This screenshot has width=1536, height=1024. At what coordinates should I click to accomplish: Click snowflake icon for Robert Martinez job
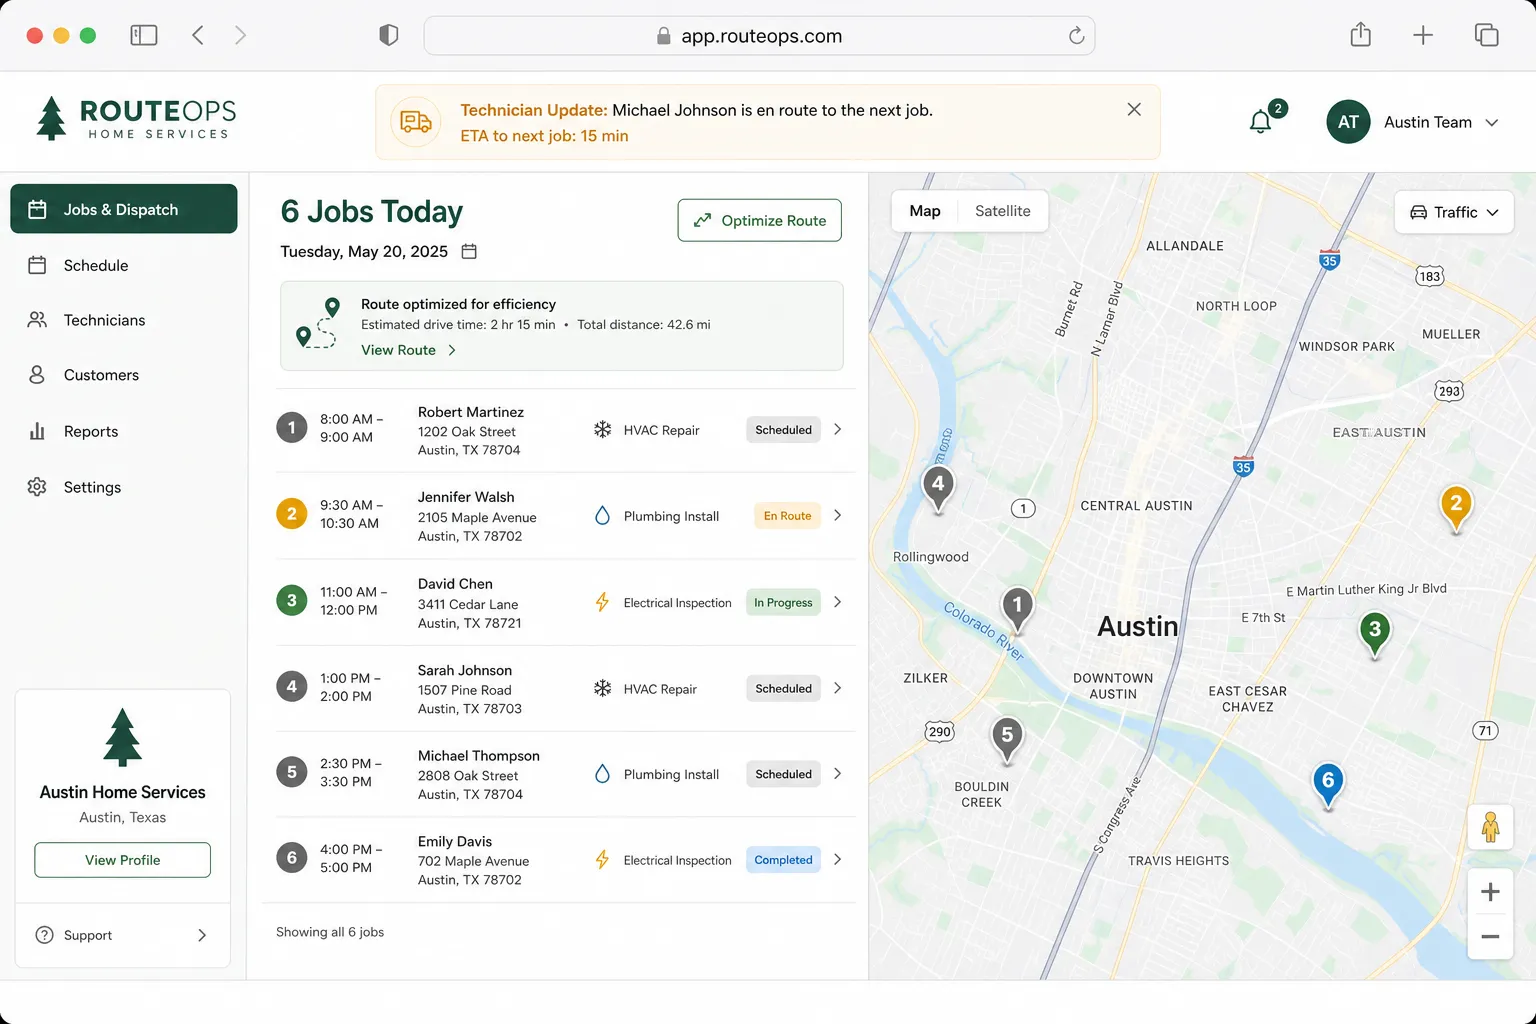(602, 429)
